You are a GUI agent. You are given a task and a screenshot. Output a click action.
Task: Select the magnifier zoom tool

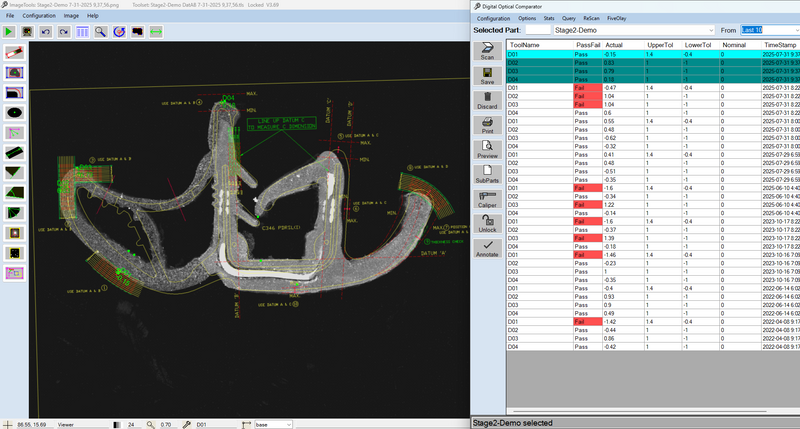point(100,32)
